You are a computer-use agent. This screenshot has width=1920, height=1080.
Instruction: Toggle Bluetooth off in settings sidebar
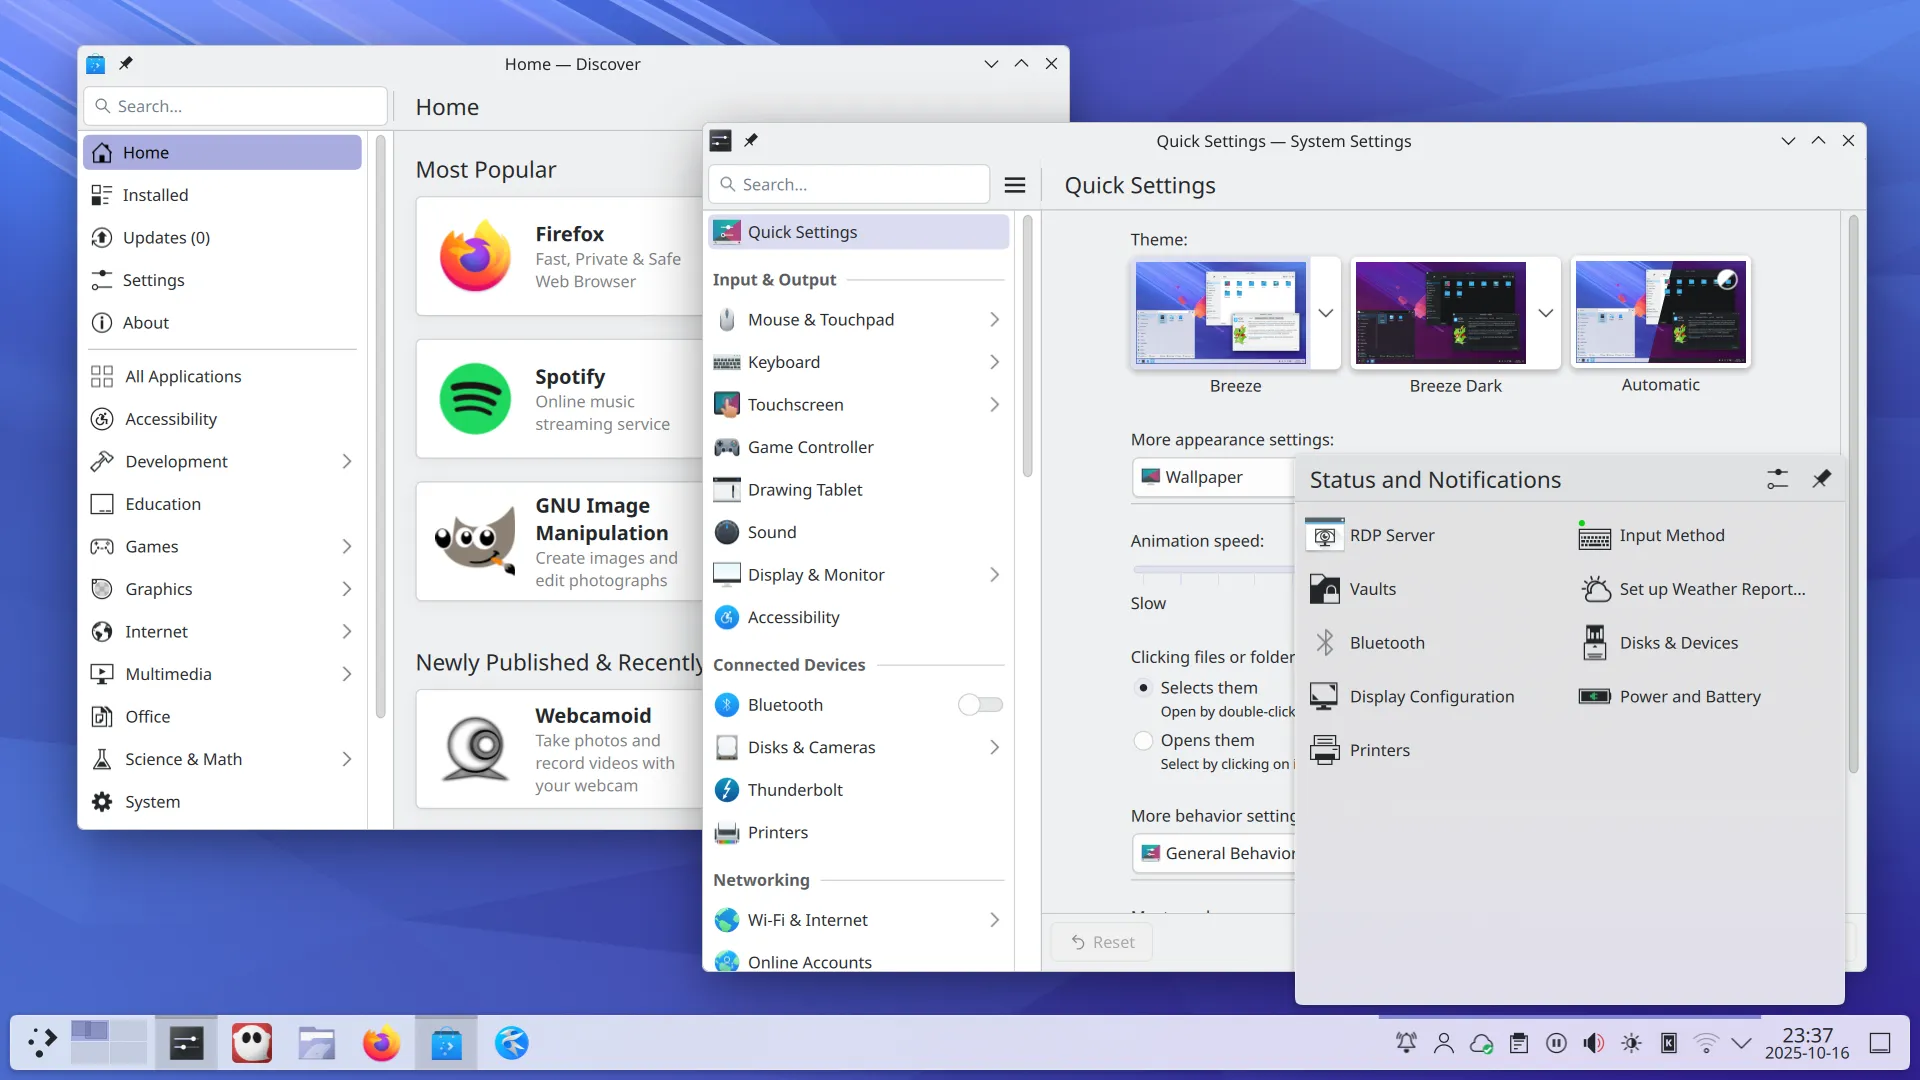[979, 704]
